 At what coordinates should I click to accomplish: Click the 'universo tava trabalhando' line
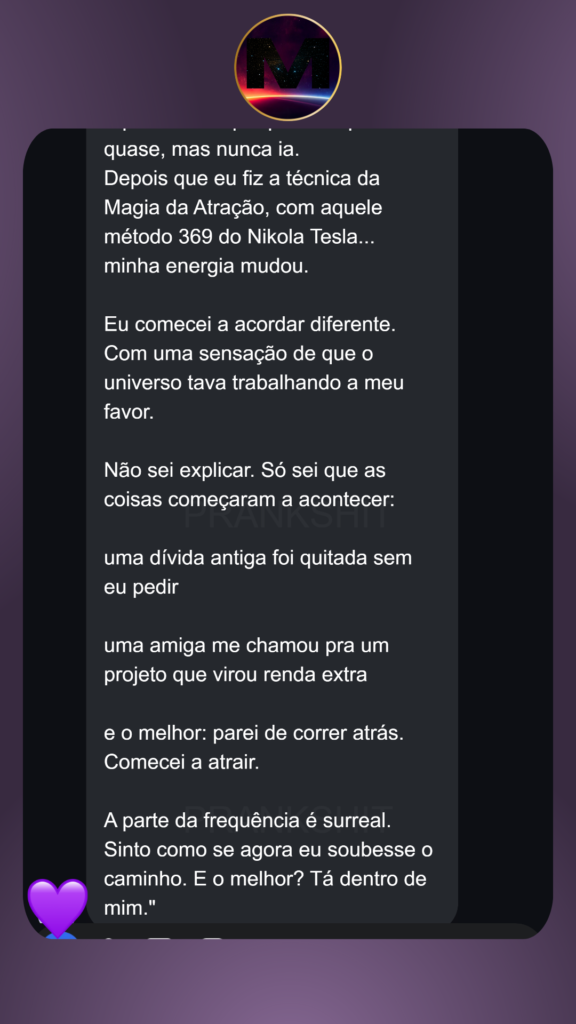tap(253, 383)
